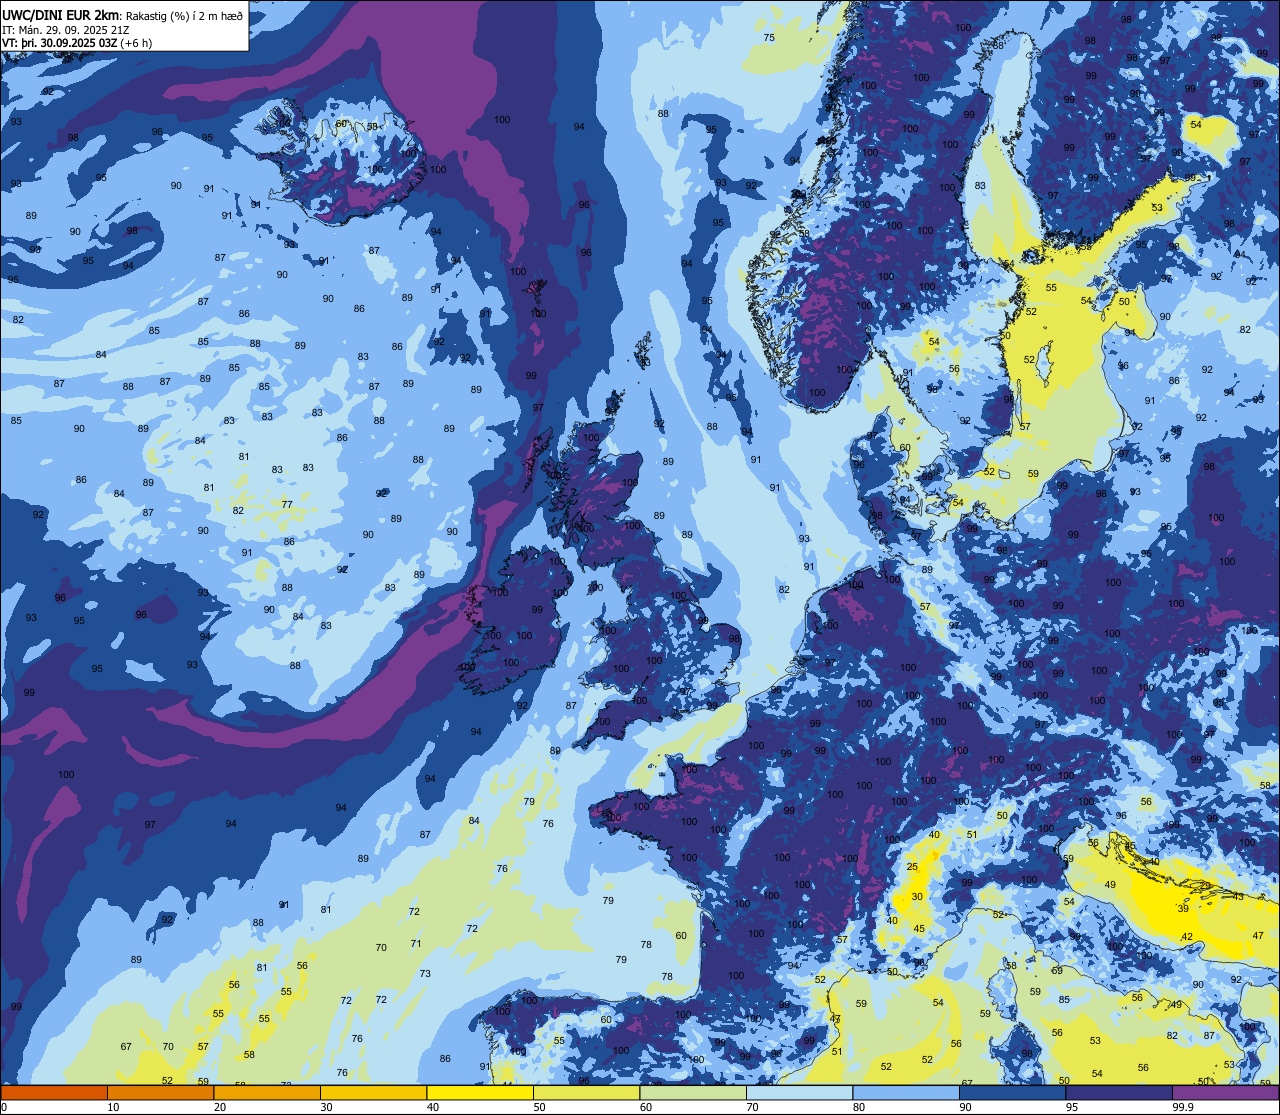Viewport: 1280px width, 1115px height.
Task: Click the VT valid time 30.09.2025 03Z line
Action: 77,43
